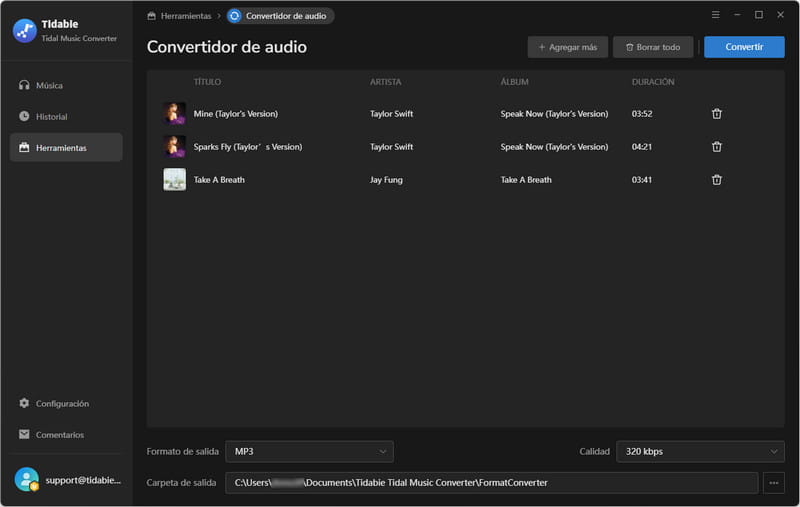Open the hamburger menu icon

click(715, 15)
